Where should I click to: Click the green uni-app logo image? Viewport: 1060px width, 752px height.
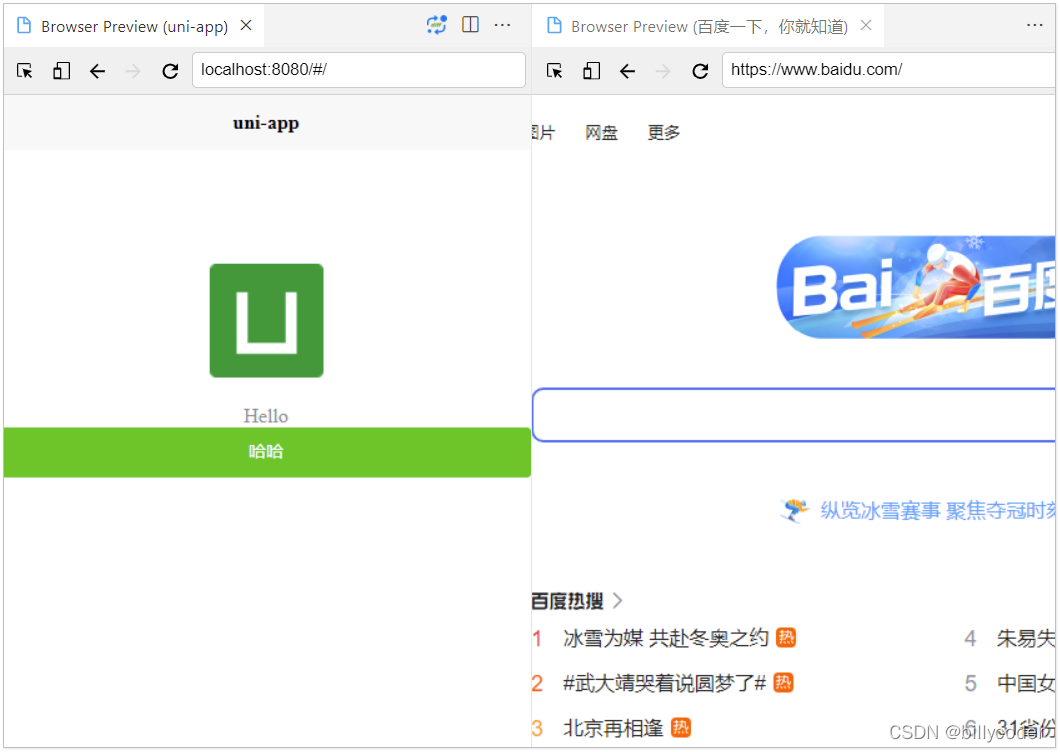[266, 321]
